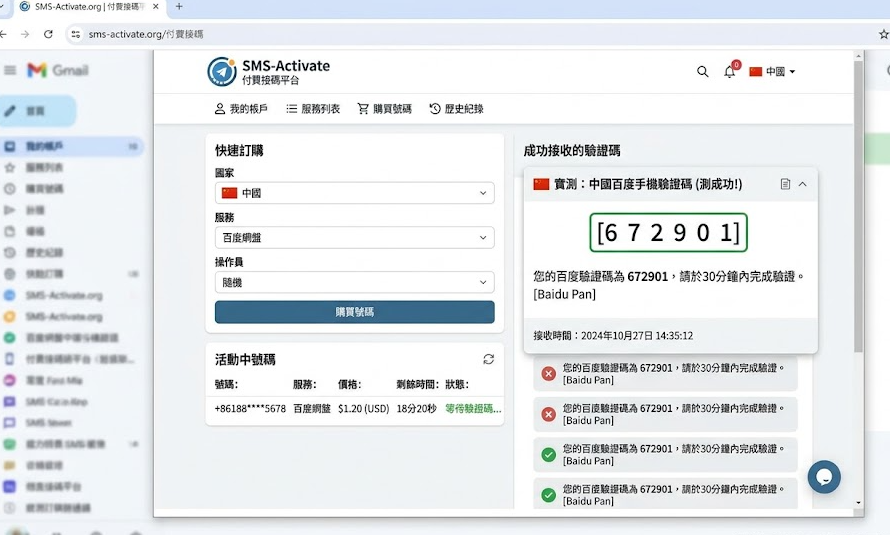Click the Gmail logo
890x535 pixels.
pos(58,70)
